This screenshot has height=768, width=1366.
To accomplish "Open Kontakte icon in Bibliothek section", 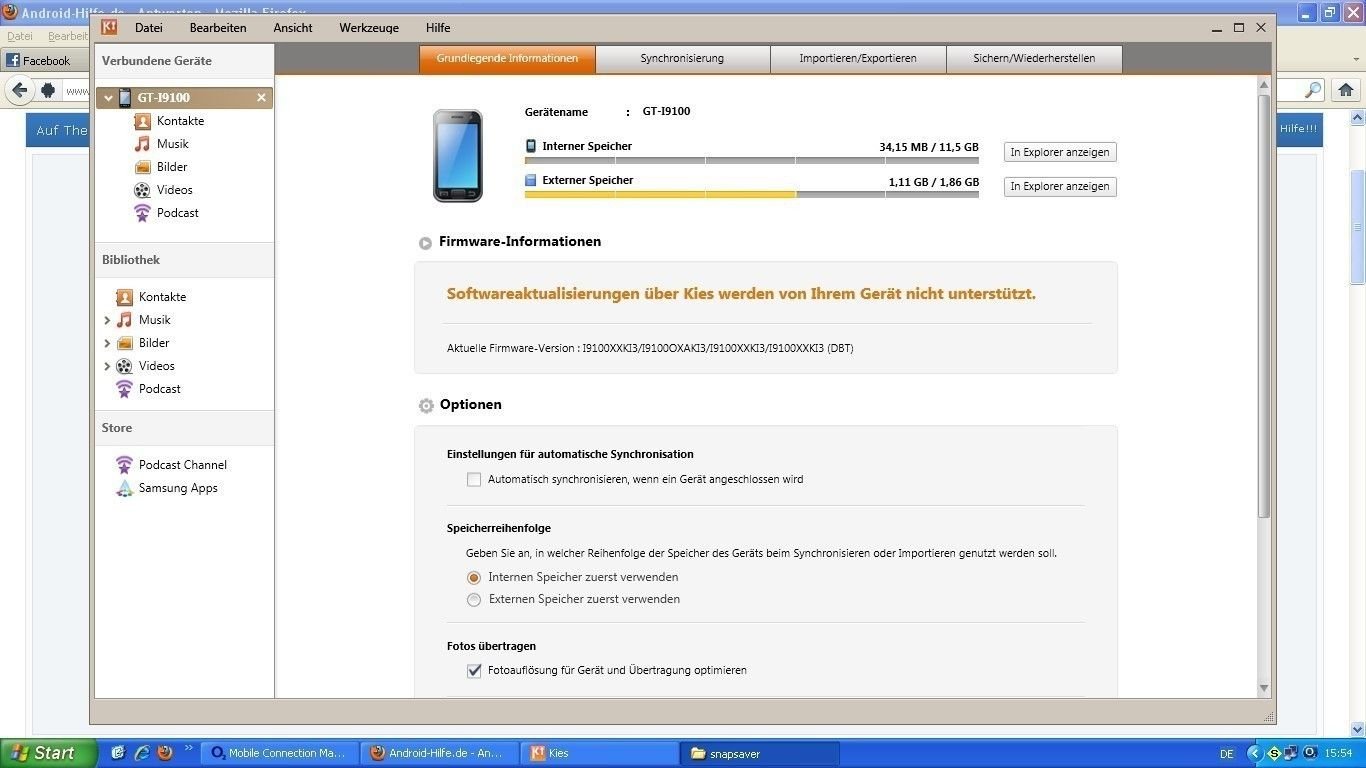I will coord(124,297).
